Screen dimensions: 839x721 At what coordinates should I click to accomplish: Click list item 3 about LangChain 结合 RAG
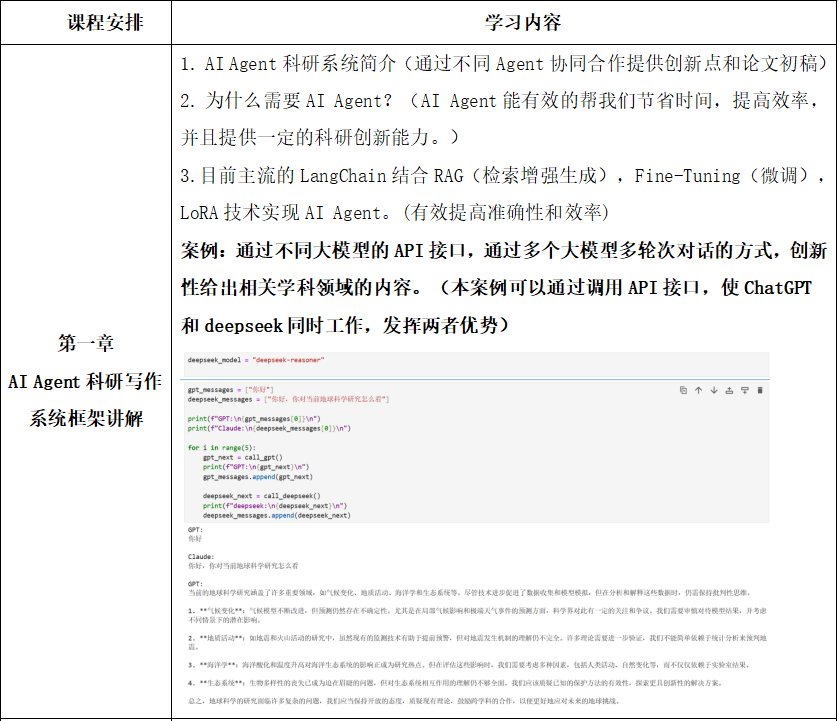pyautogui.click(x=502, y=176)
